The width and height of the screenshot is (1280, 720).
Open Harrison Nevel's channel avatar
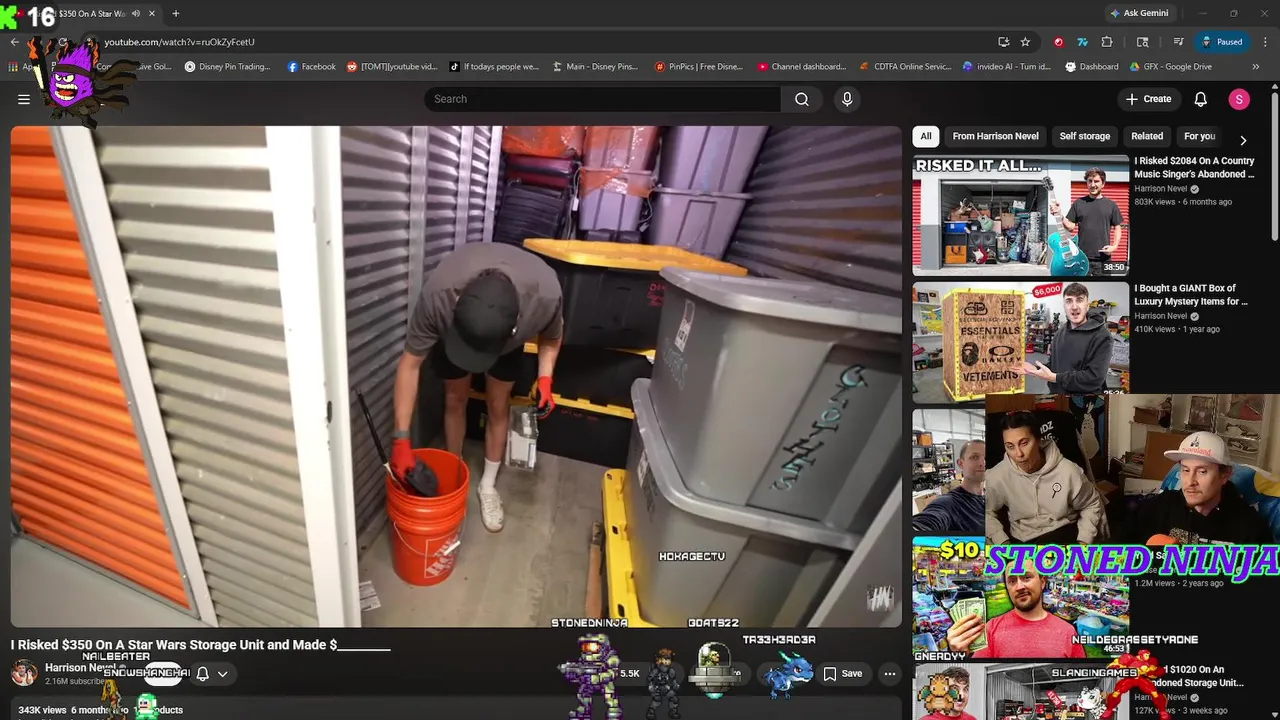(x=24, y=673)
